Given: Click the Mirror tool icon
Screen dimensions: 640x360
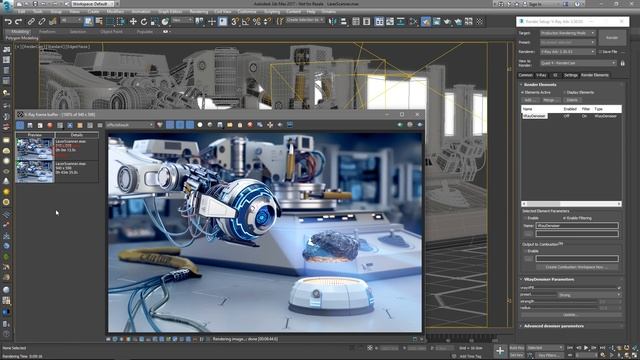Looking at the screenshot, I should 333,21.
